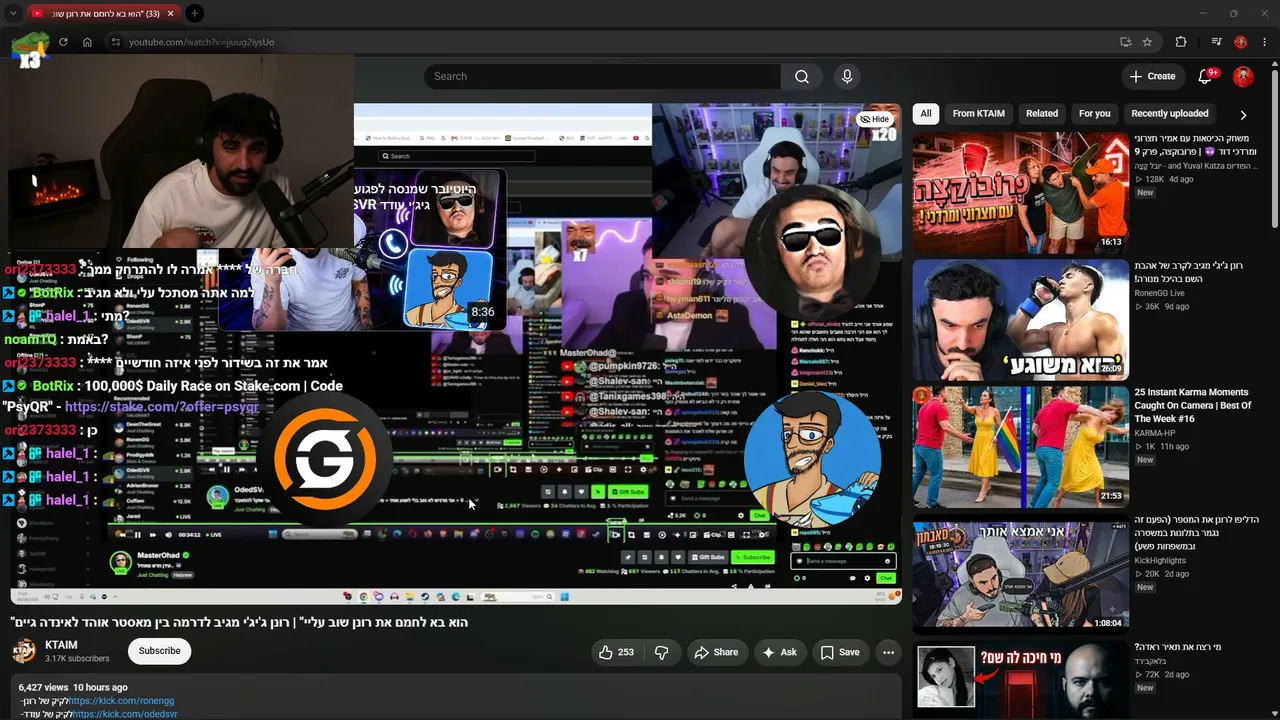
Task: Subscribe to the KTAIM channel
Action: [159, 651]
